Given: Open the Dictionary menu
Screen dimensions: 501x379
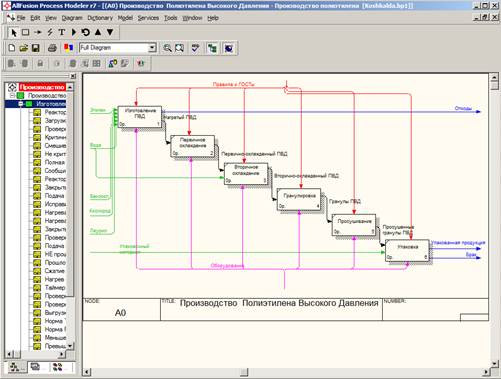Looking at the screenshot, I should click(100, 18).
